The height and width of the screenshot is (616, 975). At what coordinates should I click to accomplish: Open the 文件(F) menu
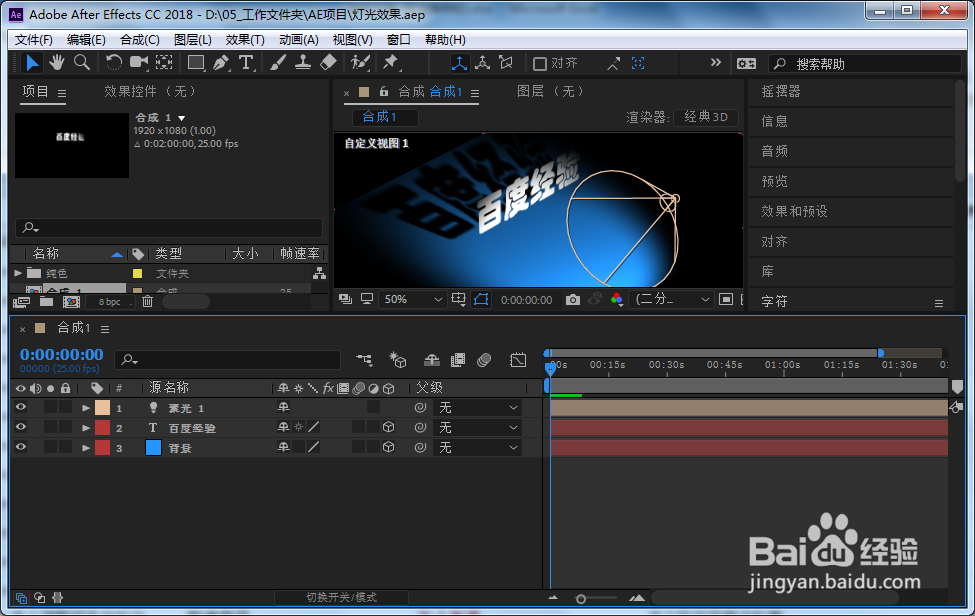(34, 40)
